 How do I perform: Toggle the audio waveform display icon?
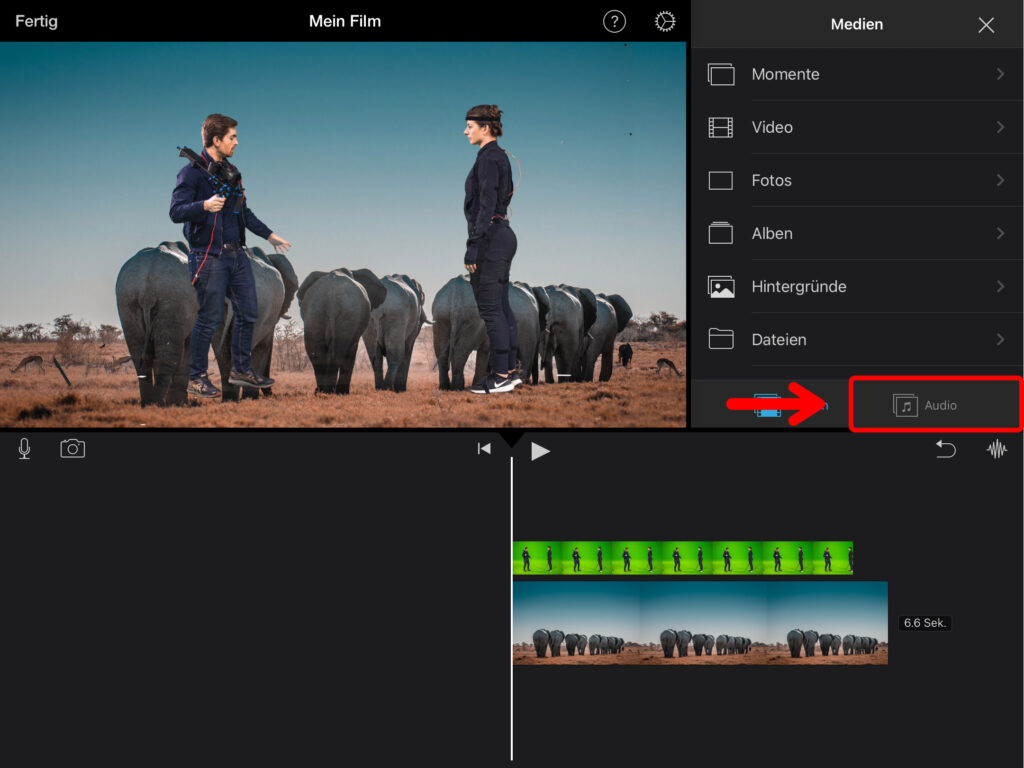[x=997, y=449]
